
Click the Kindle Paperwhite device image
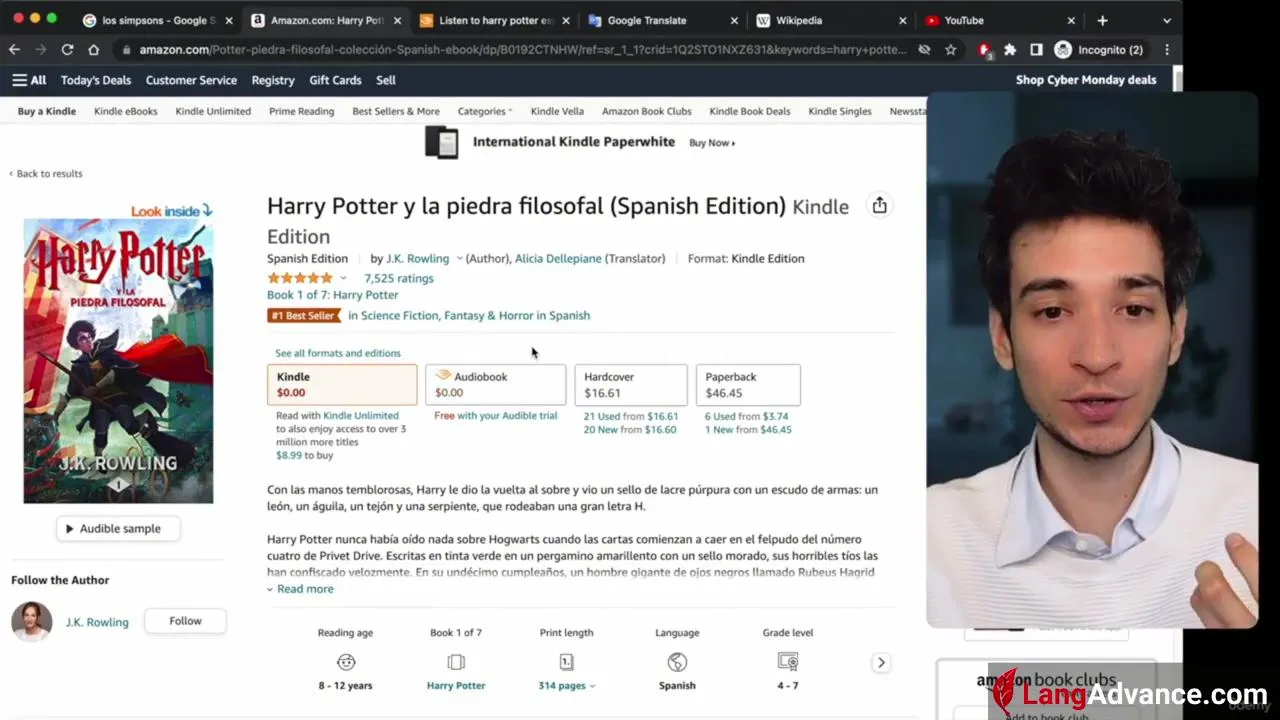441,142
